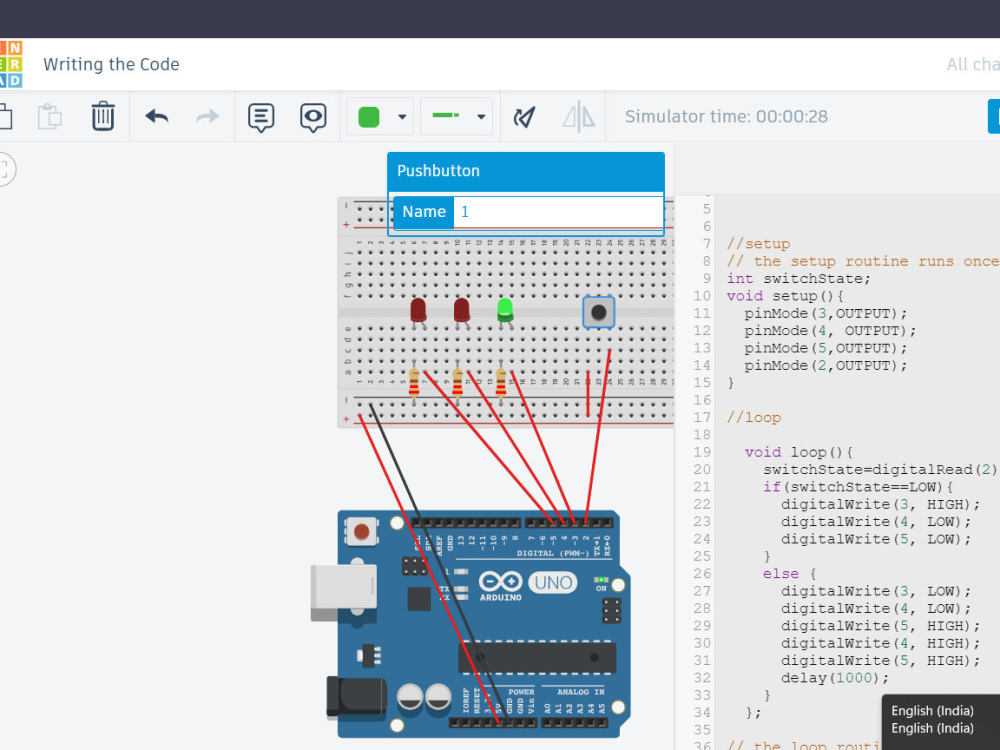Click the if(switchState==LOW) line
Viewport: 1000px width, 750px height.
click(x=858, y=487)
